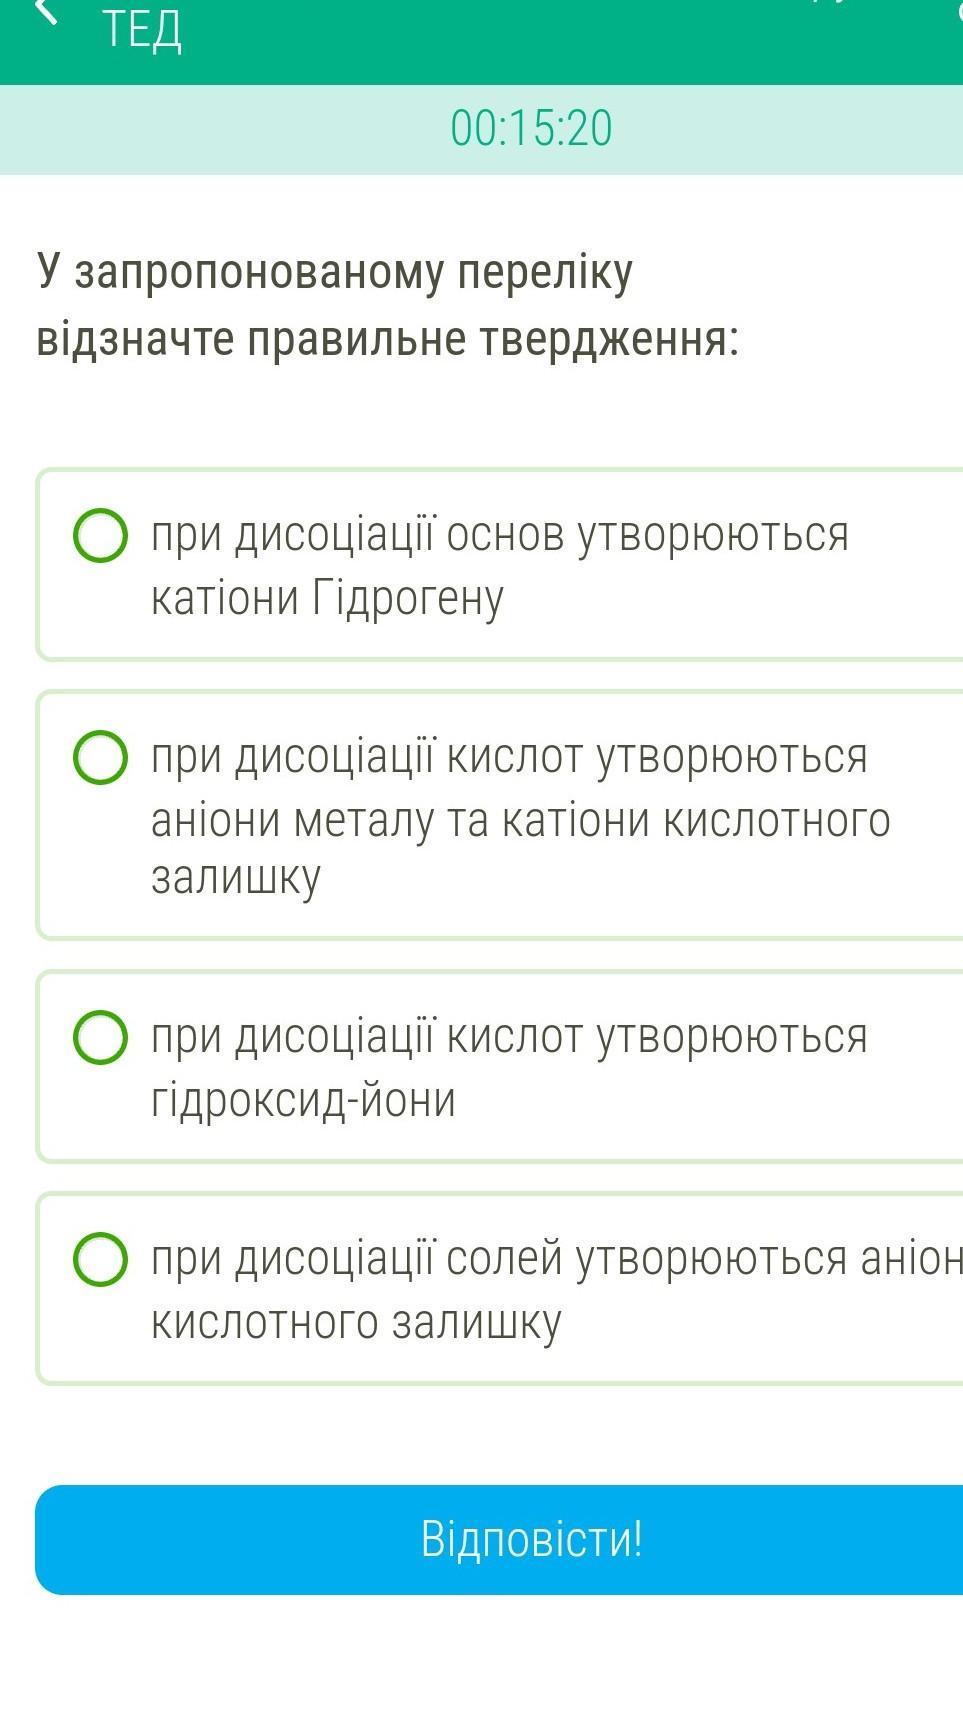Select radio for acids forming metal anions

click(x=100, y=757)
